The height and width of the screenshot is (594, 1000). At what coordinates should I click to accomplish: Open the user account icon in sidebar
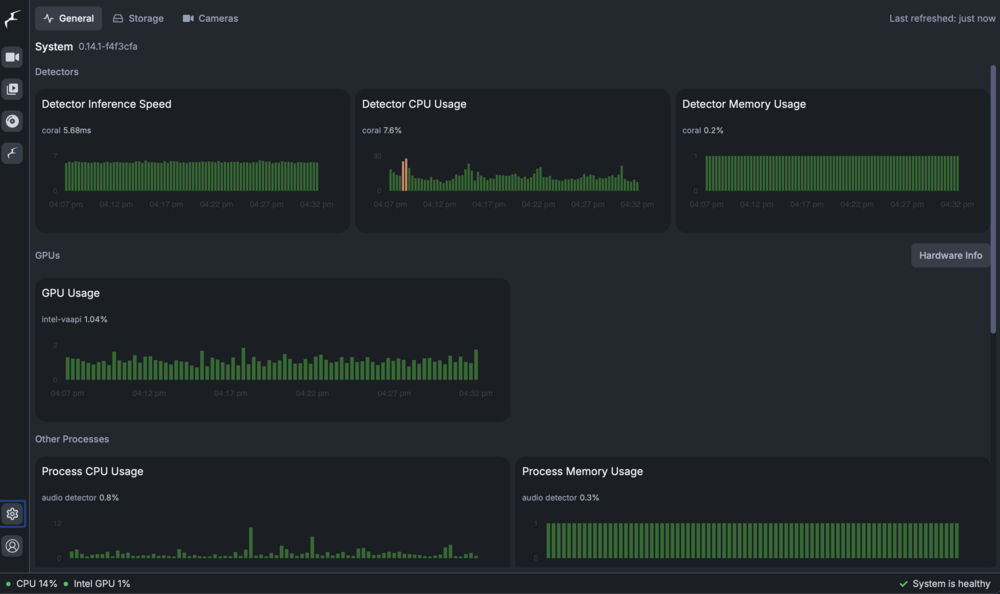12,546
